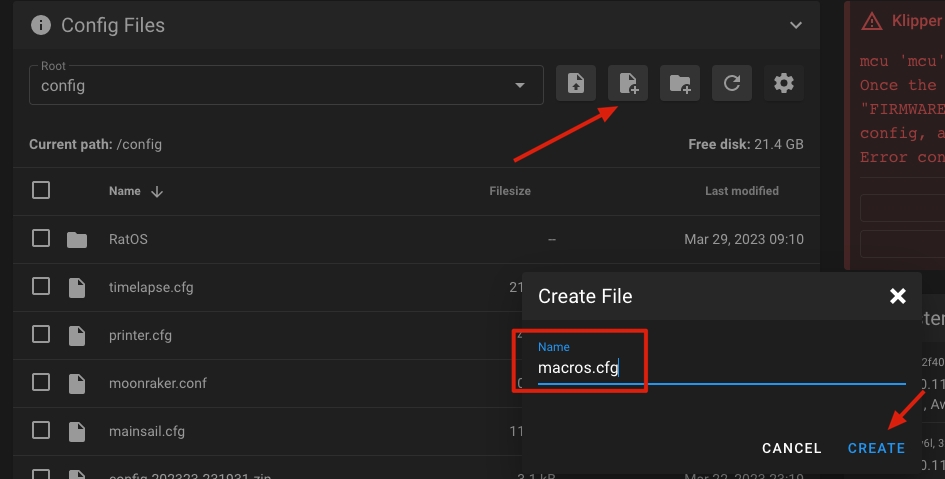Open printer.cfg file

[140, 336]
